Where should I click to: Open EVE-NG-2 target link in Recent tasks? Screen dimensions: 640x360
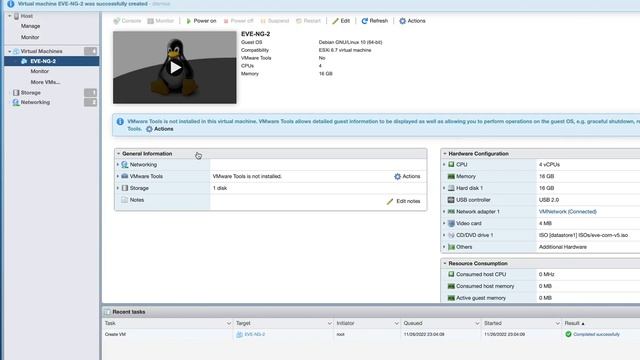(x=255, y=334)
